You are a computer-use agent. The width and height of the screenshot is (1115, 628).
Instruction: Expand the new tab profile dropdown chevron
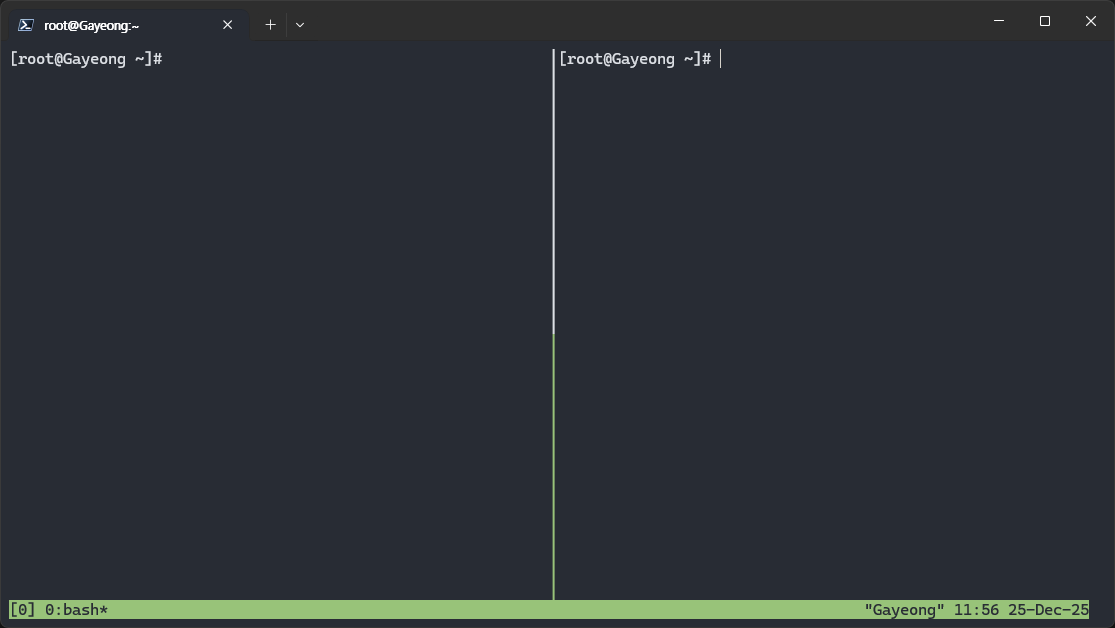click(300, 25)
